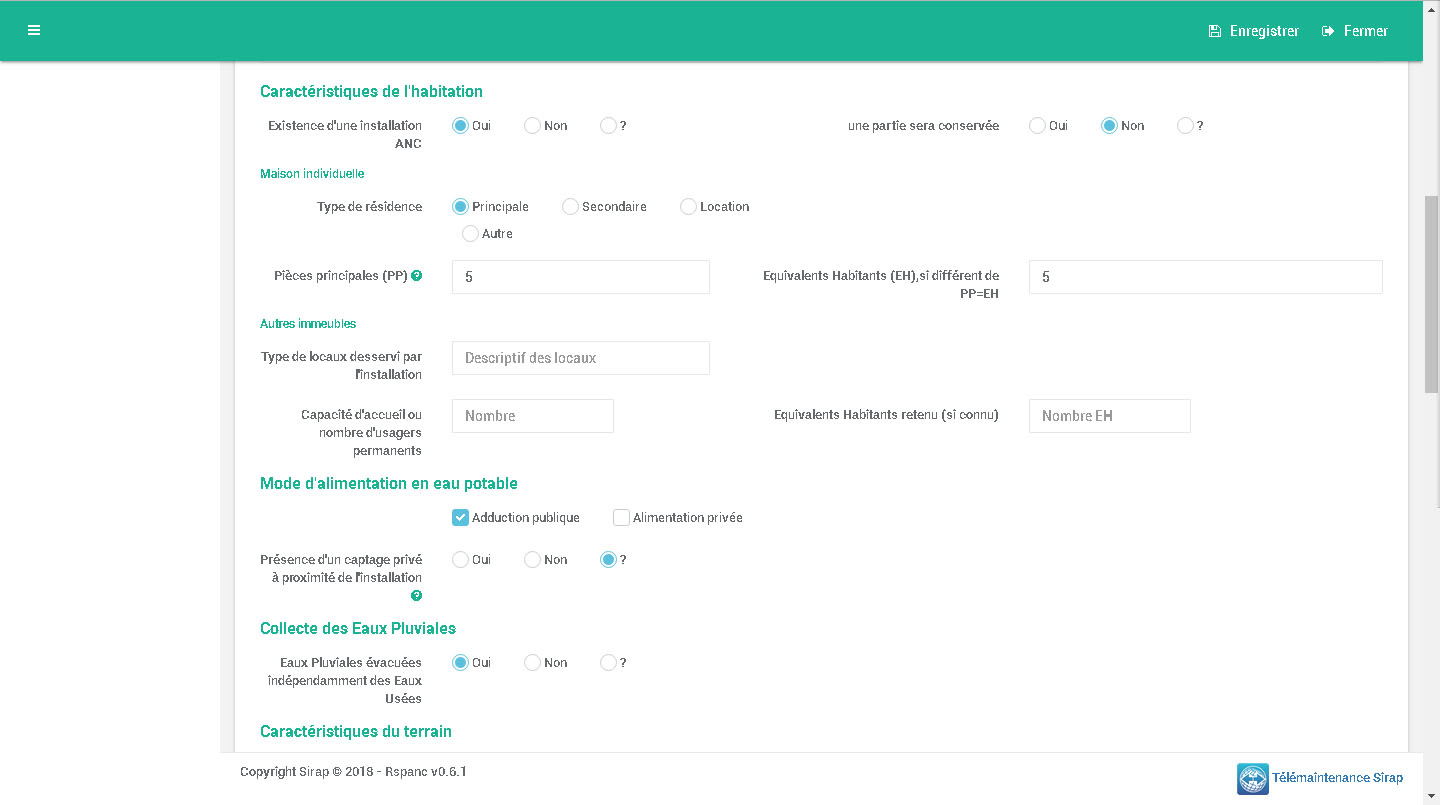Click help icon next to Pièces principales
The height and width of the screenshot is (805, 1440).
point(416,275)
